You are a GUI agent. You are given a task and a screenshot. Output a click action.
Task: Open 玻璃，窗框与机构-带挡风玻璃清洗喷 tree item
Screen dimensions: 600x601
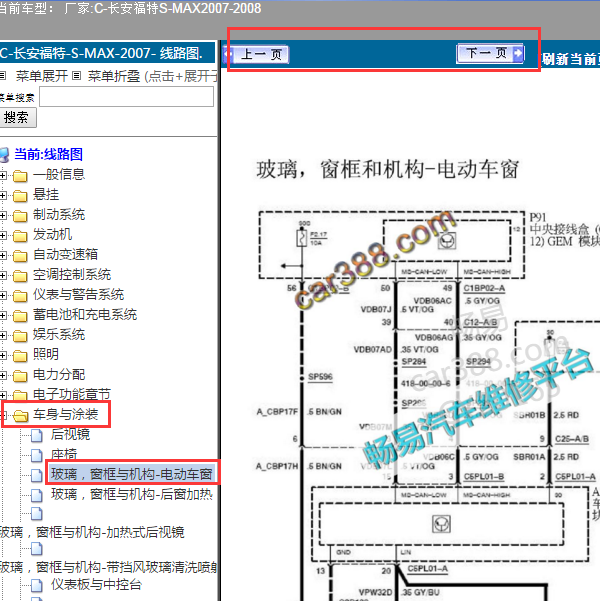108,567
